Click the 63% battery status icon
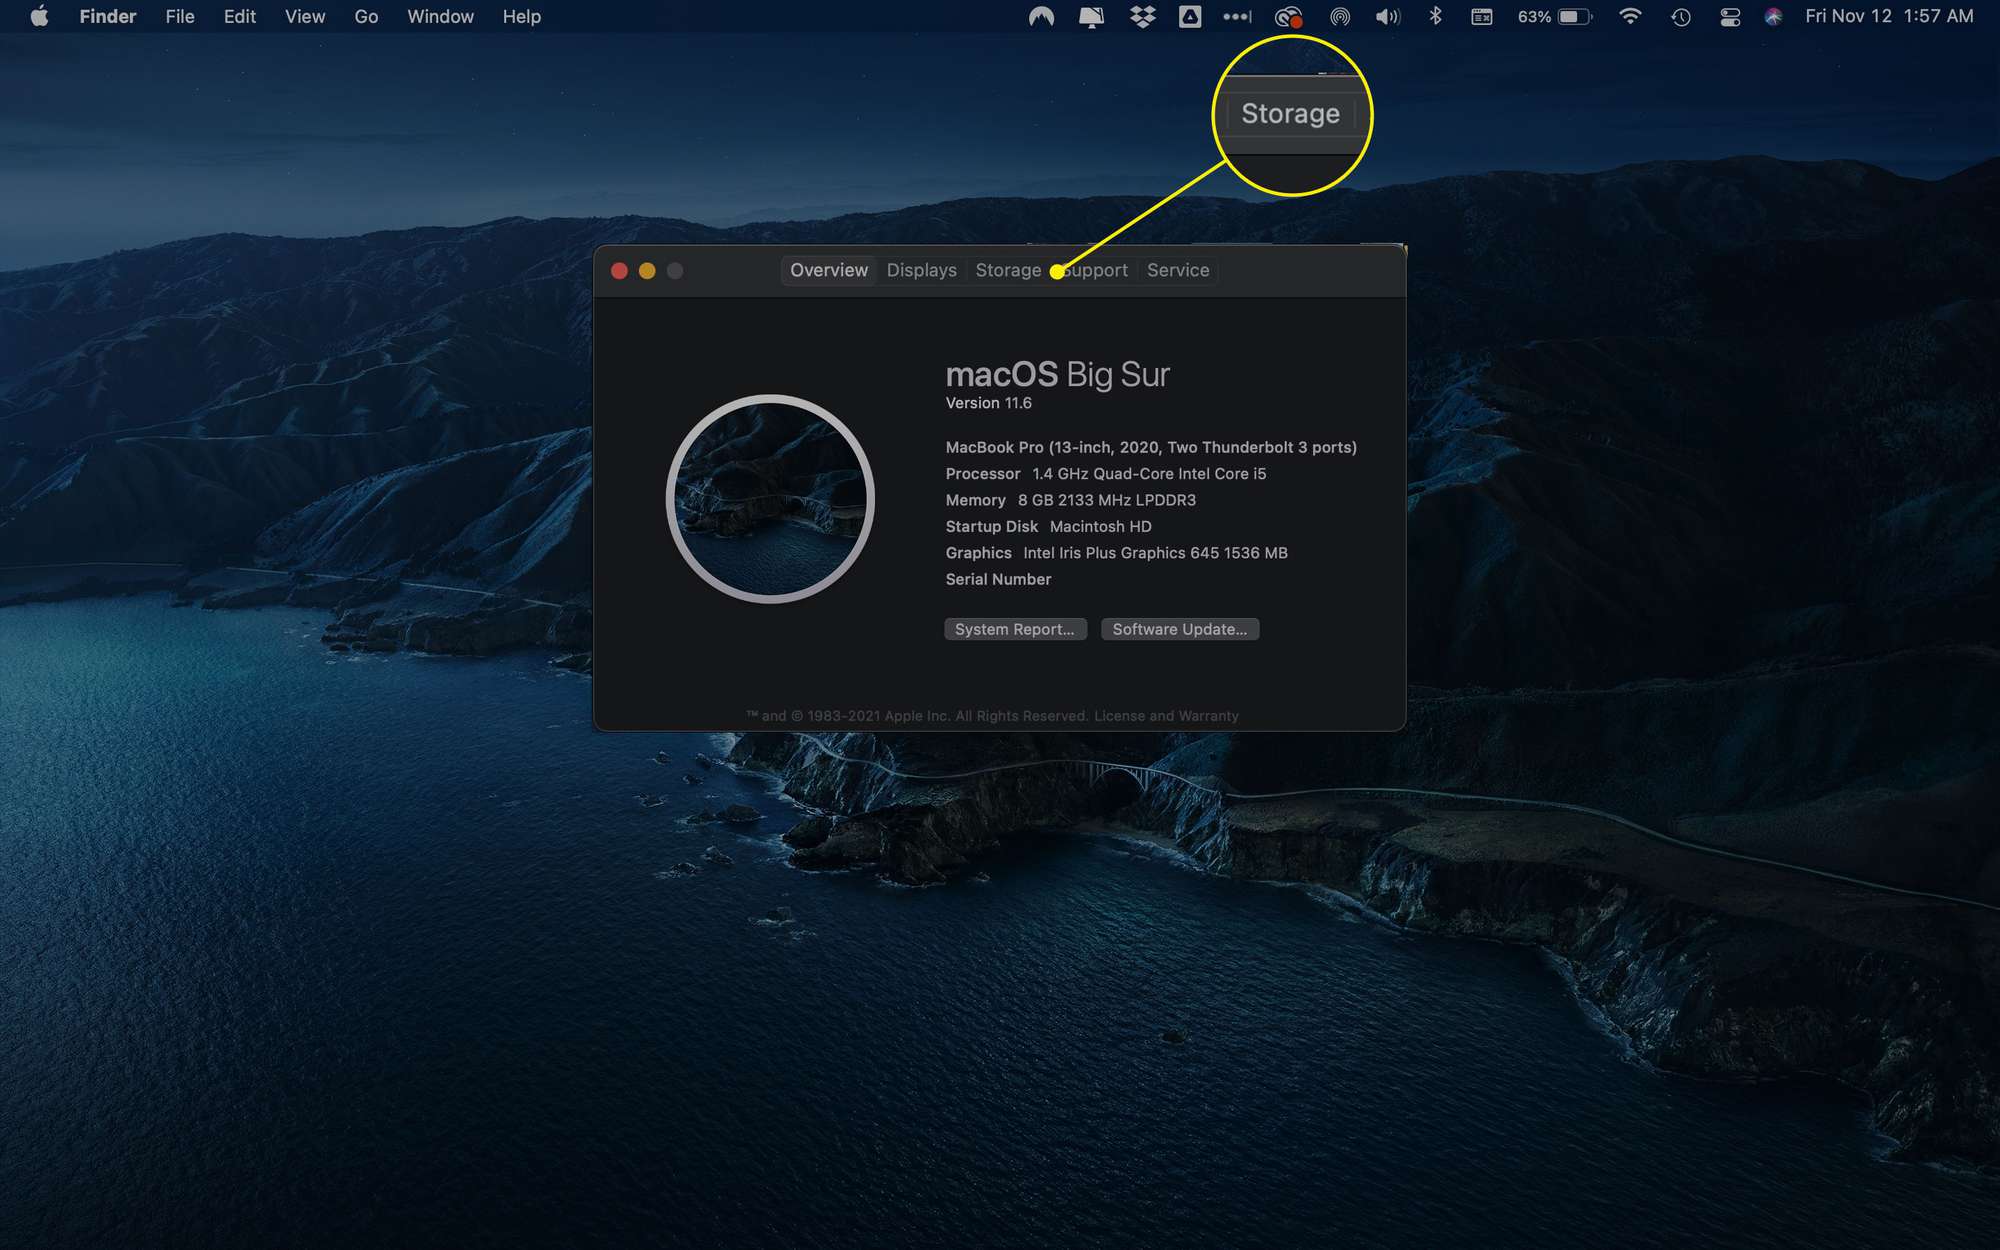 tap(1555, 17)
